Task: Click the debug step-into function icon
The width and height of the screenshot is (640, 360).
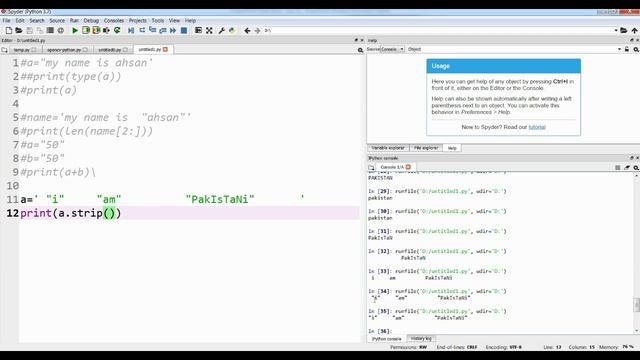Action: pyautogui.click(x=152, y=30)
